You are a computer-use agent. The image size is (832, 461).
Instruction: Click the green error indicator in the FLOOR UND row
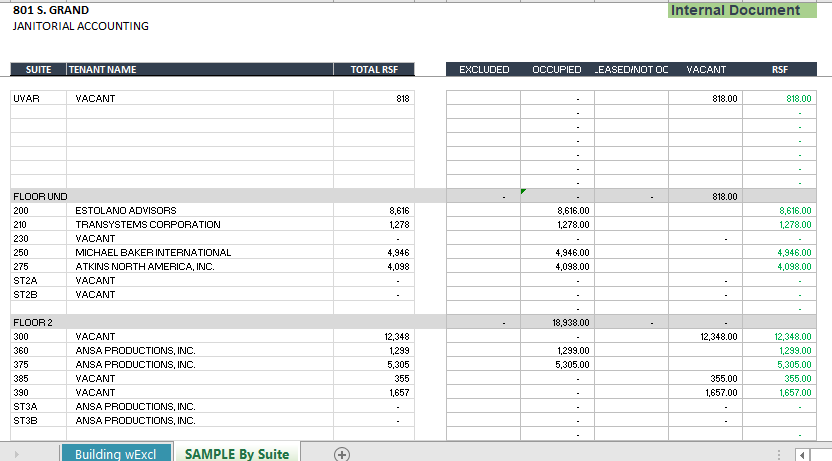click(x=523, y=191)
